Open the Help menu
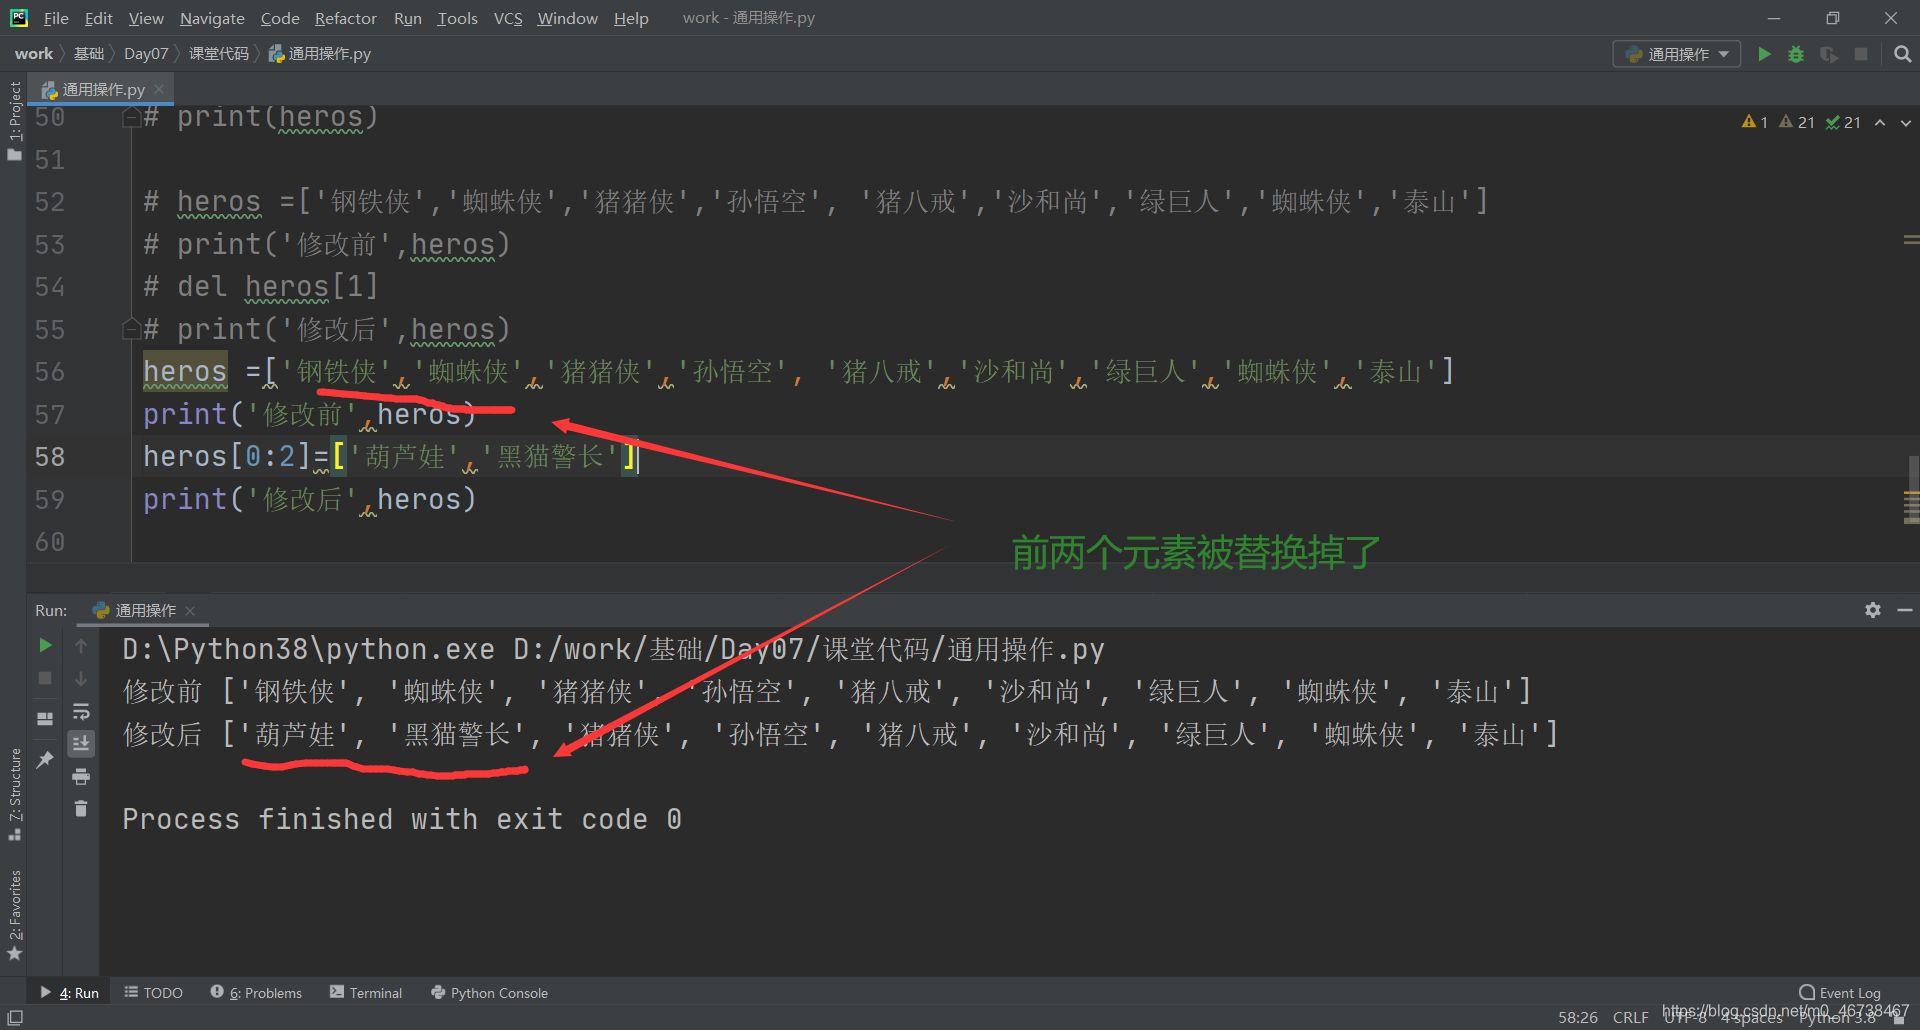The width and height of the screenshot is (1920, 1030). click(x=631, y=18)
